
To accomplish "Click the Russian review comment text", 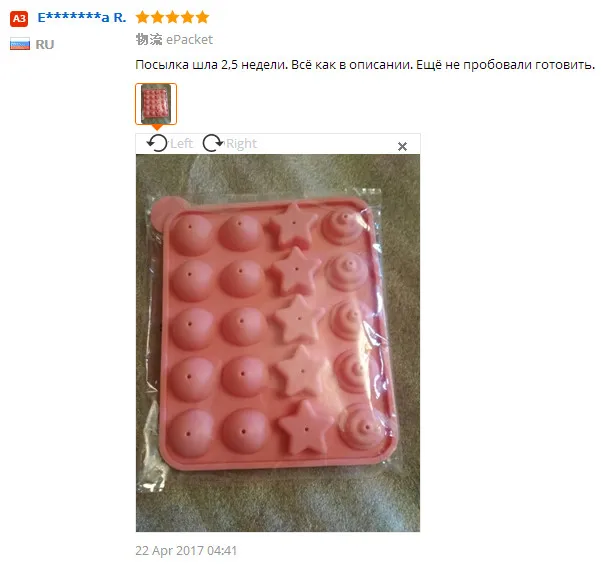I will click(365, 65).
